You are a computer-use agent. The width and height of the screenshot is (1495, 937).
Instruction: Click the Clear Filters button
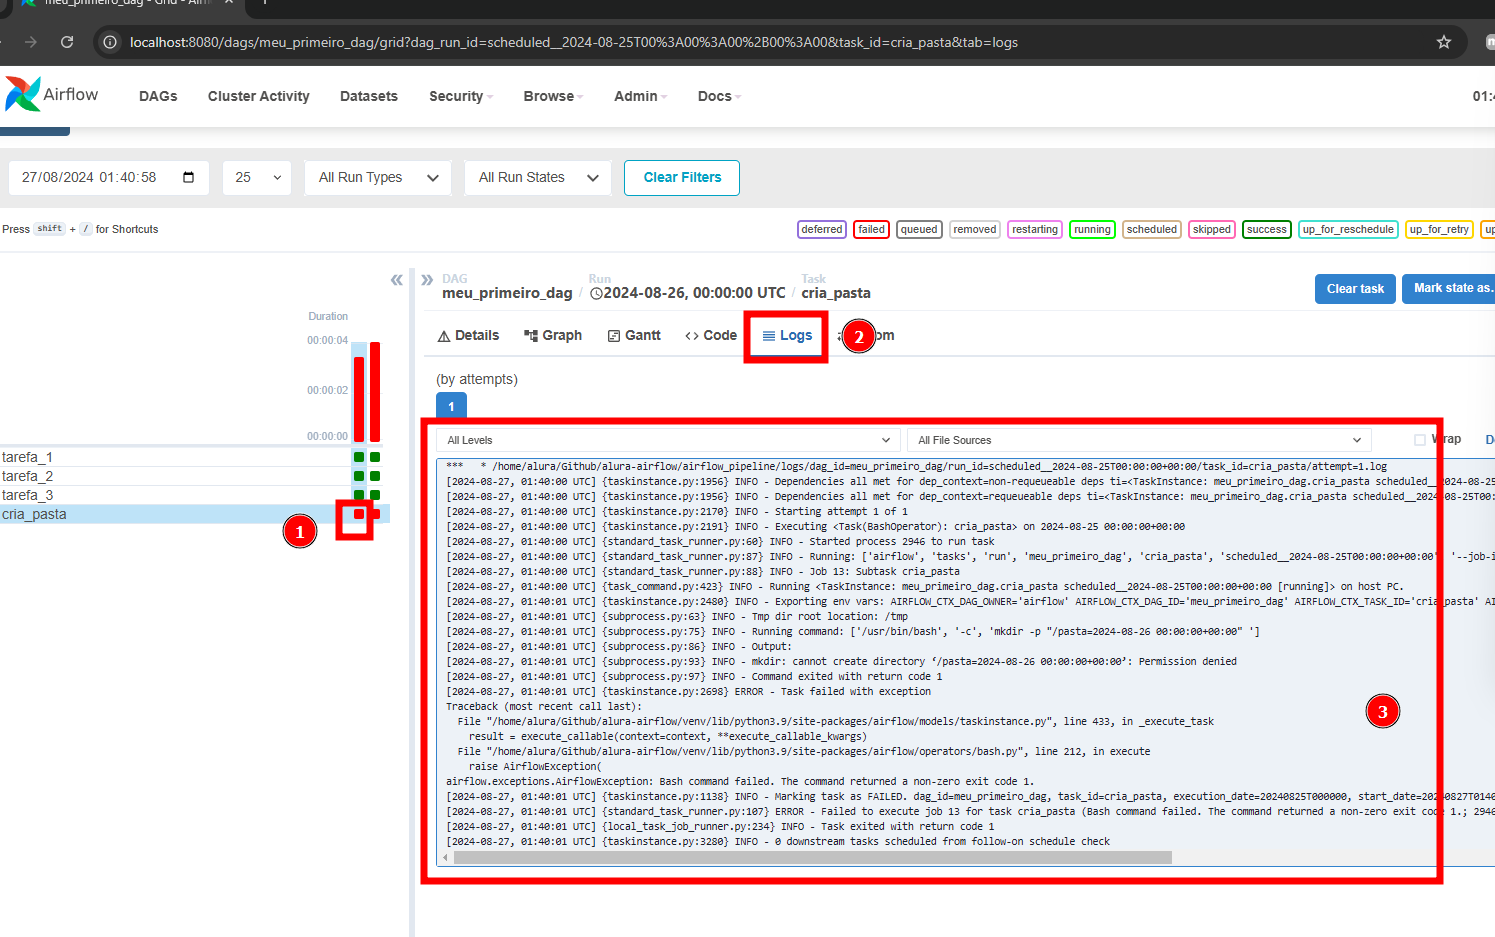[x=682, y=177]
